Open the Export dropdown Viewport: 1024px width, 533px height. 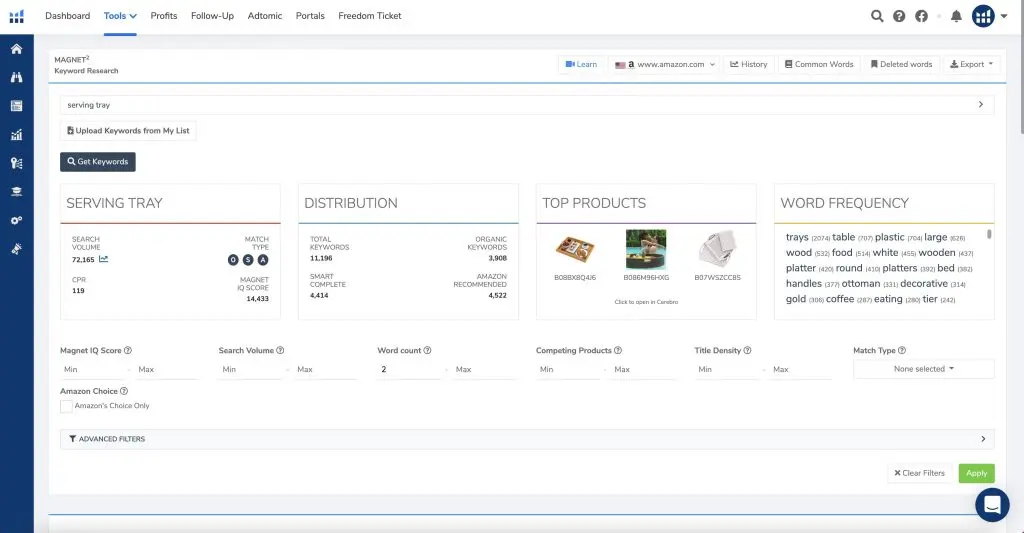[971, 64]
